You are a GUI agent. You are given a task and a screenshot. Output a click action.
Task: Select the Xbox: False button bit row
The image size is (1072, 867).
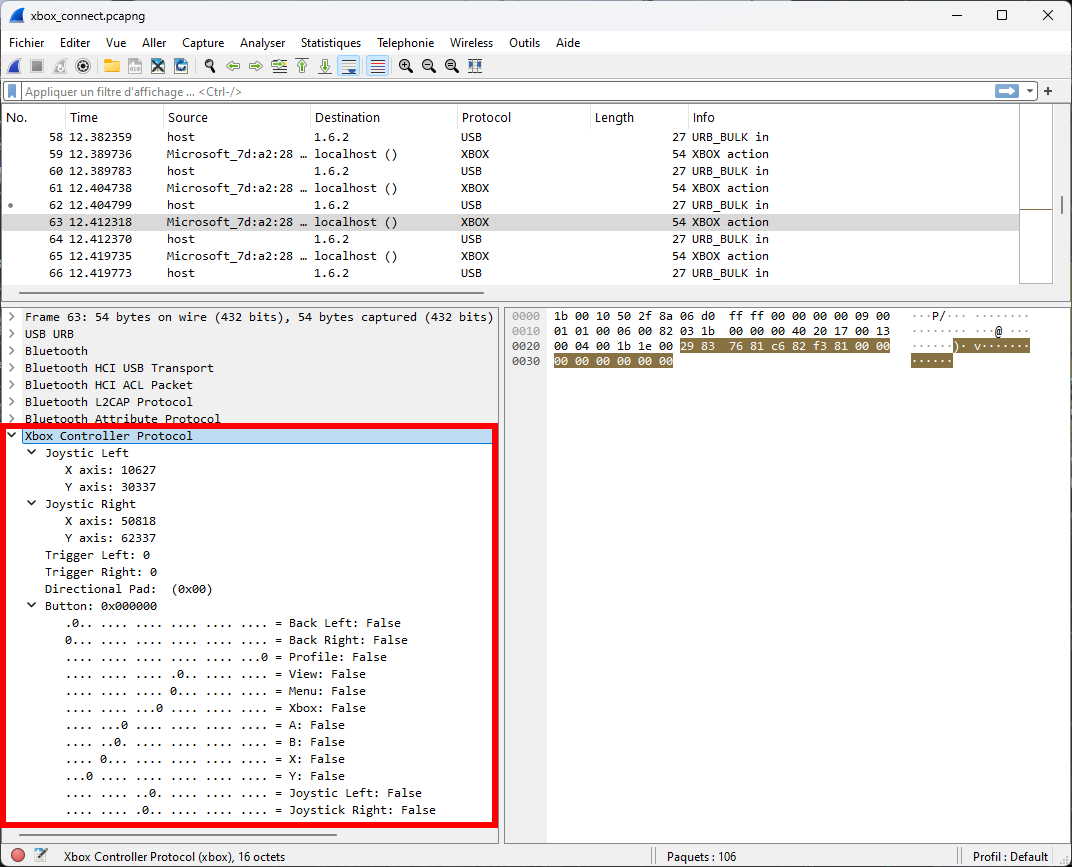[215, 708]
